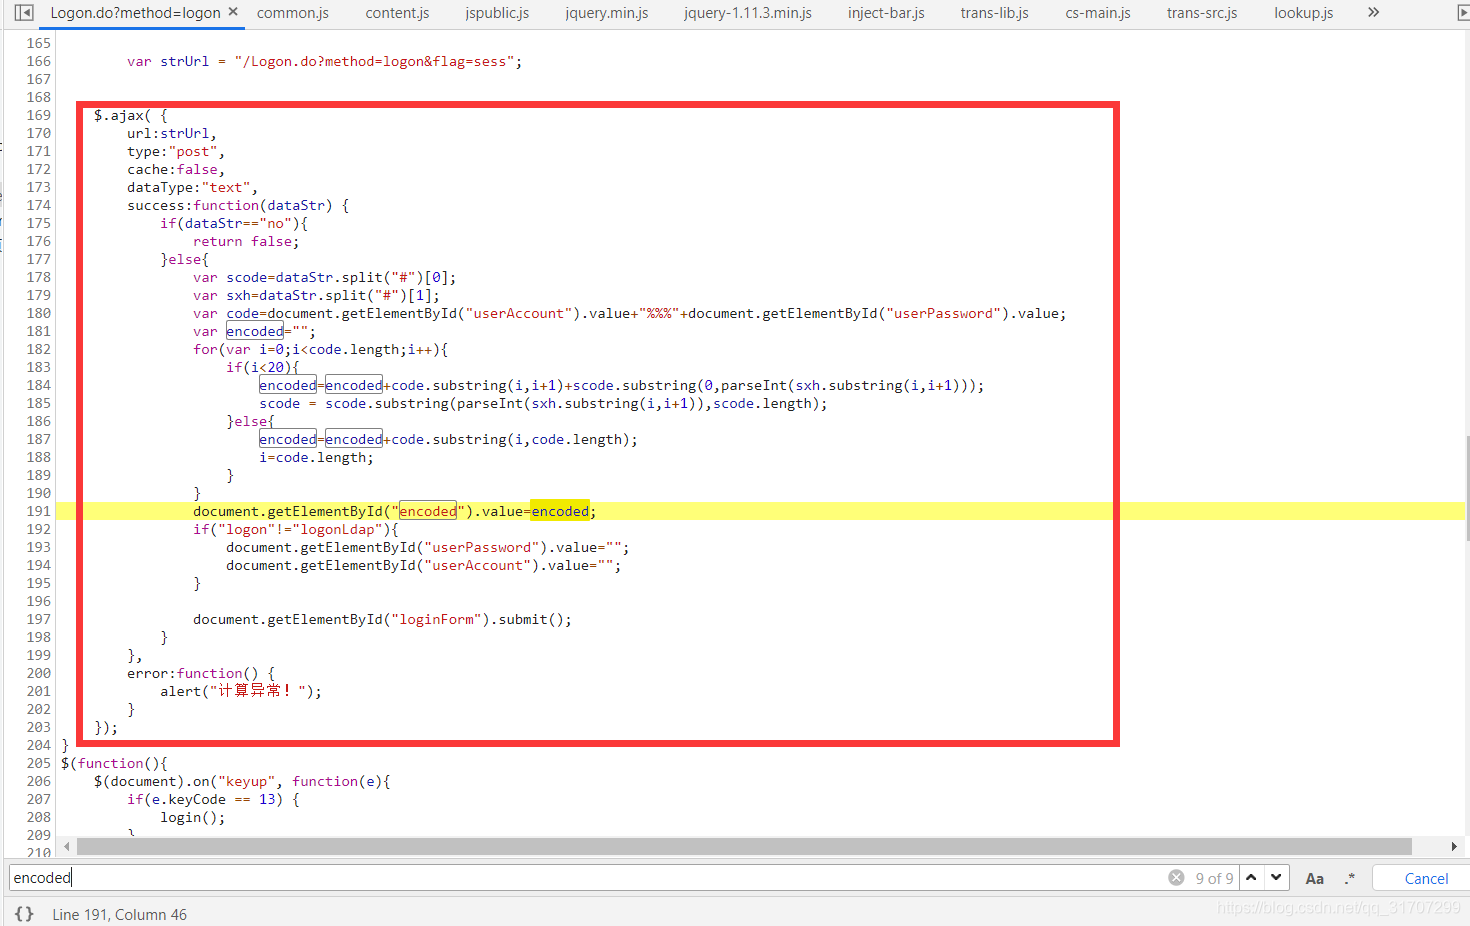Screen dimensions: 1470x926
Task: Switch to inject-bar.js tab
Action: click(886, 13)
